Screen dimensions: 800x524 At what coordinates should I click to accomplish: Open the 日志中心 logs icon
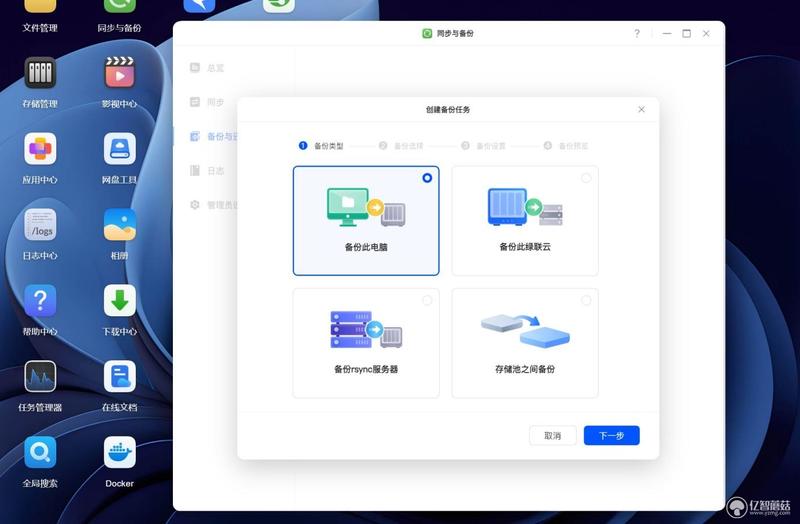40,224
